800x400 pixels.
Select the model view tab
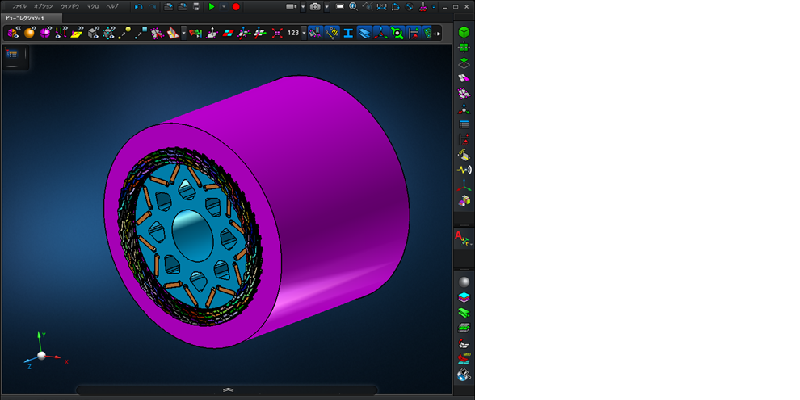(x=31, y=18)
